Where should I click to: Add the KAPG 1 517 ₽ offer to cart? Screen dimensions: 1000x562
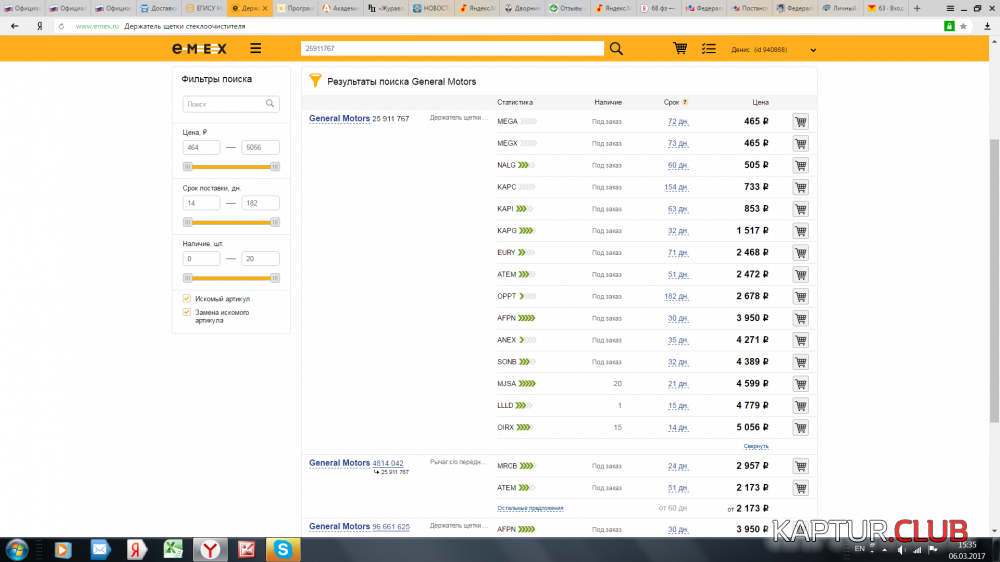(800, 231)
